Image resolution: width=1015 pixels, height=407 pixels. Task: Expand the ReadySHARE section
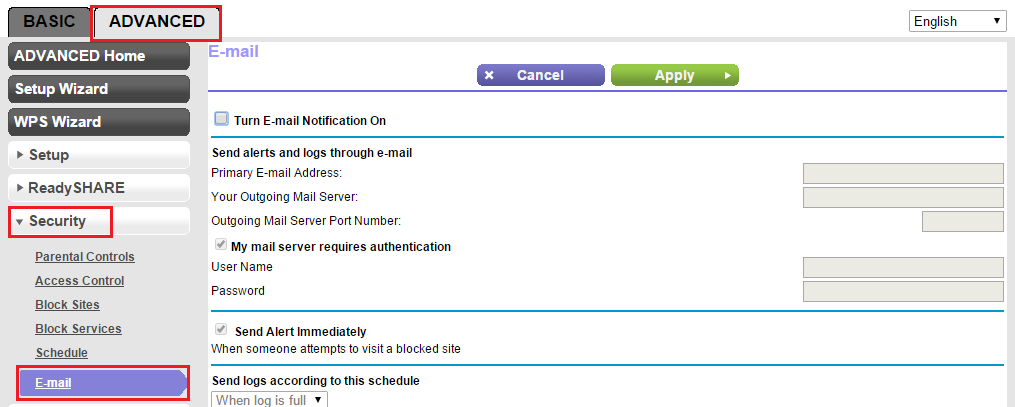(98, 188)
